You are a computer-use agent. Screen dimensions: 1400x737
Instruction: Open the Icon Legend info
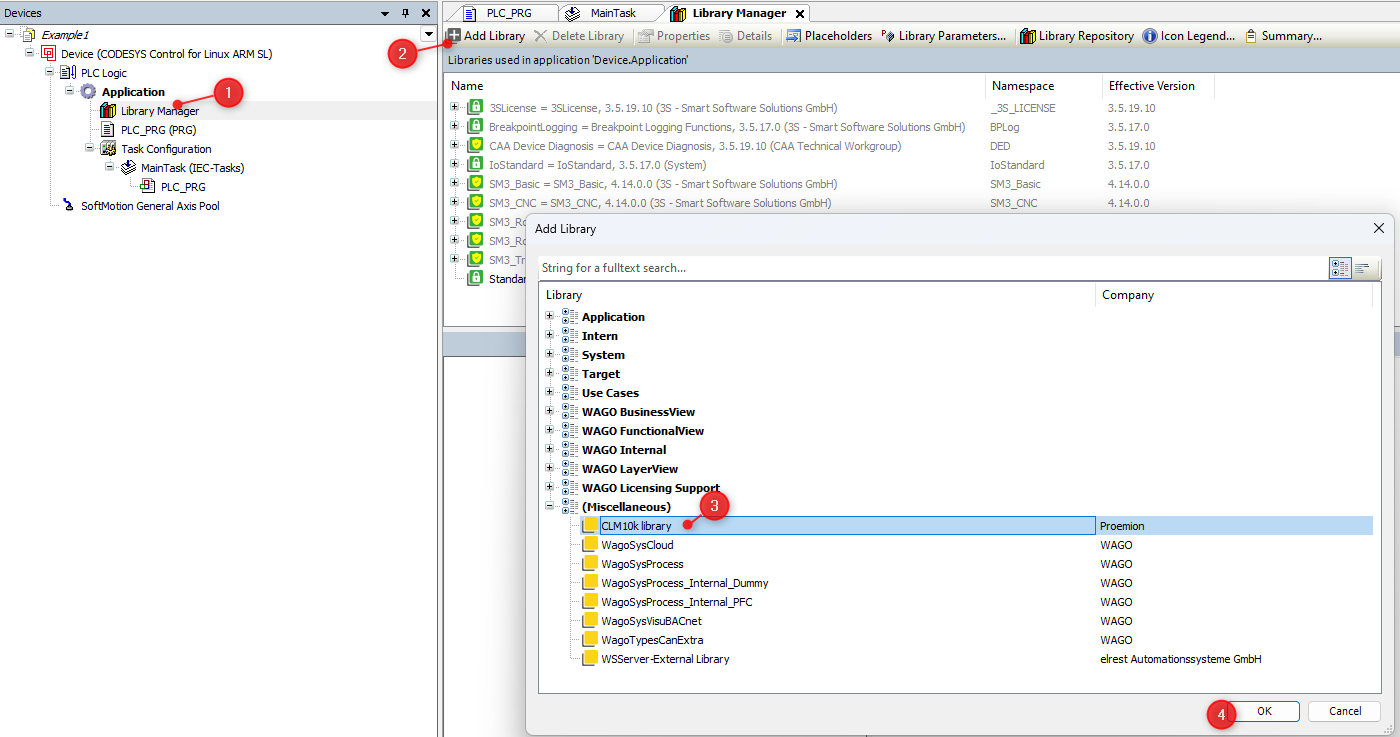(x=1189, y=36)
